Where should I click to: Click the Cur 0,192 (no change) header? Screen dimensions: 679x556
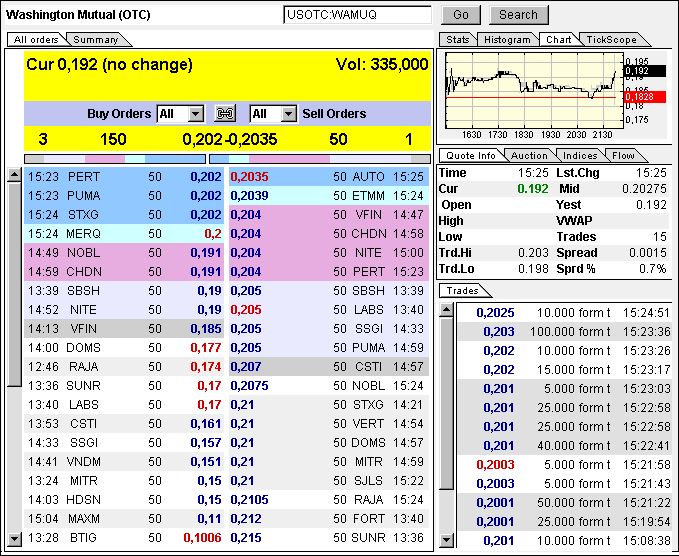[110, 65]
